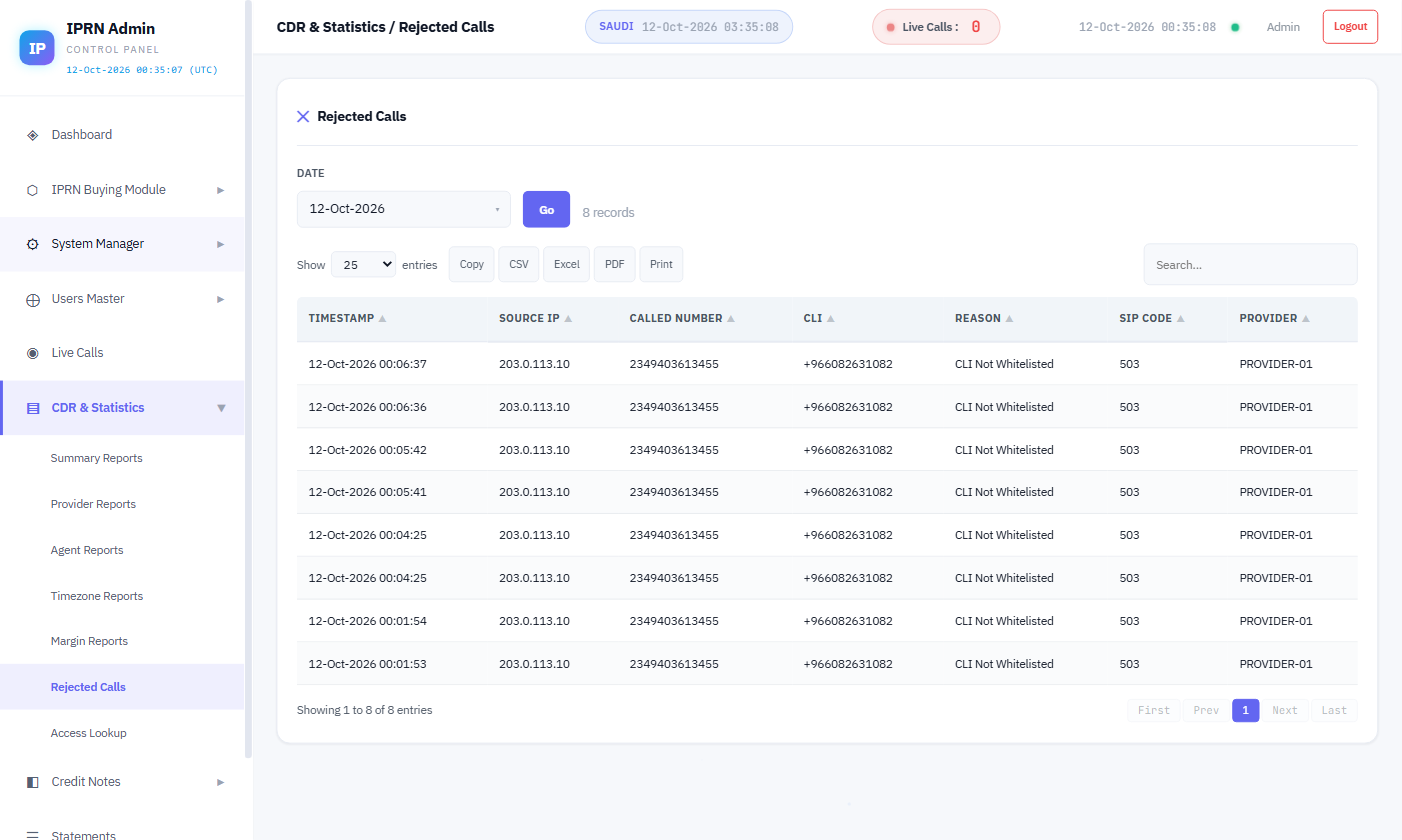1402x840 pixels.
Task: Click the Credit Notes icon
Action: (32, 782)
